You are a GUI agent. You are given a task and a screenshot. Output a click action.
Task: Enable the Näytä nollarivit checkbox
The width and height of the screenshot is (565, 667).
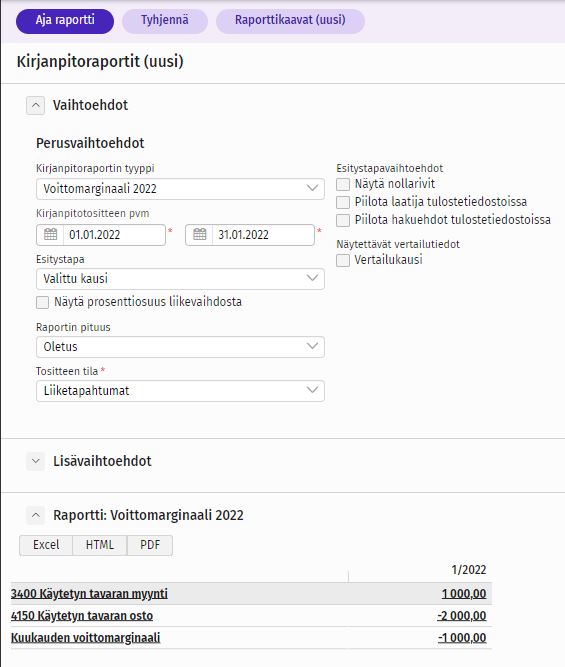(x=343, y=184)
